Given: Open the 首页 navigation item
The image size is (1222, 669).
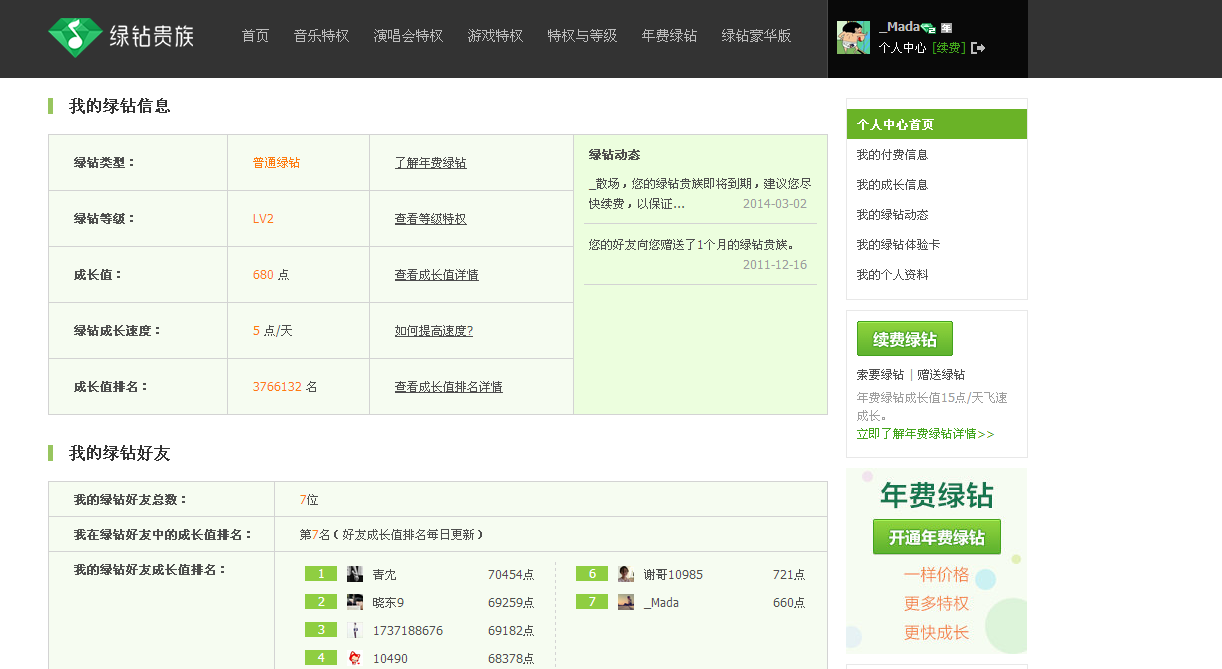Looking at the screenshot, I should 255,36.
